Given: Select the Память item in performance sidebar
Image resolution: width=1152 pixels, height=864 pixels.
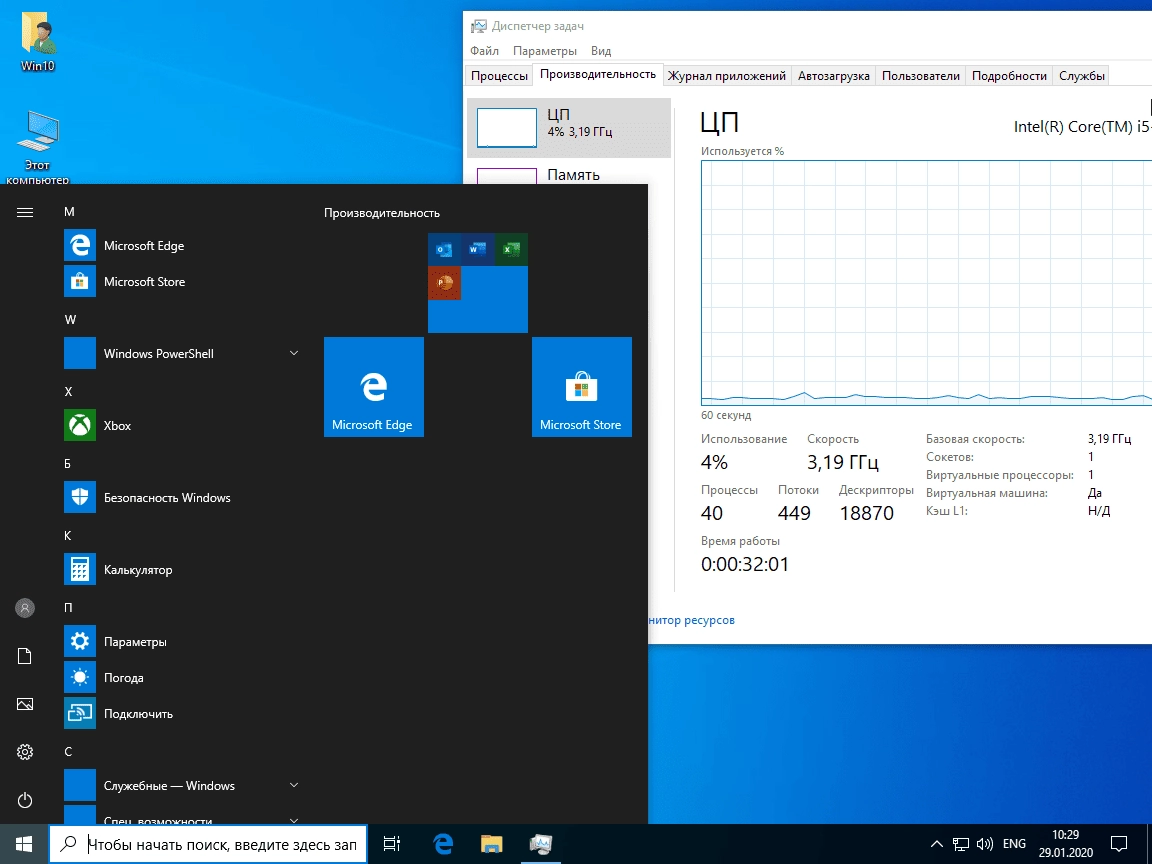Looking at the screenshot, I should (569, 175).
